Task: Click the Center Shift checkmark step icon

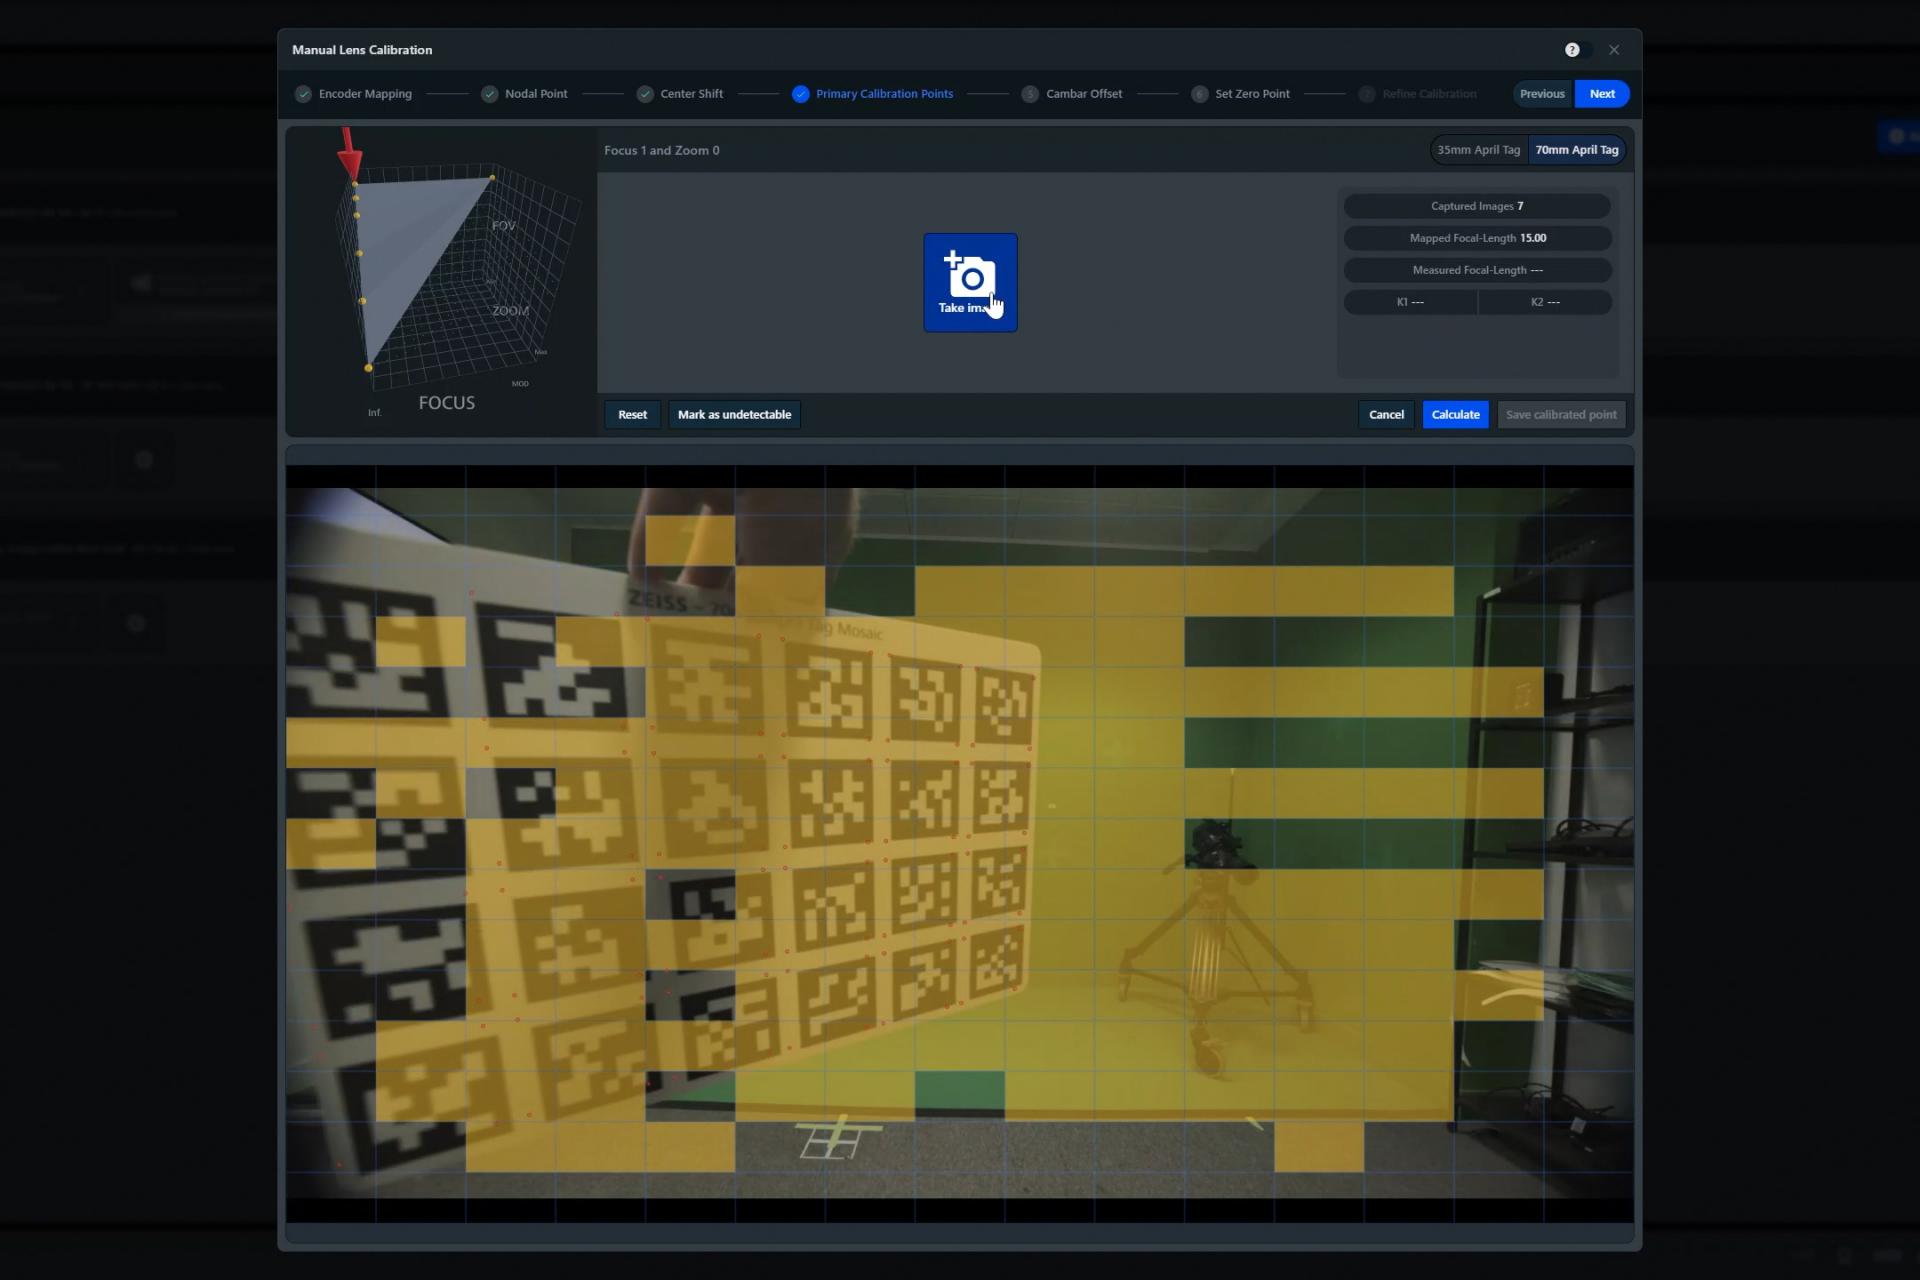Action: point(645,94)
